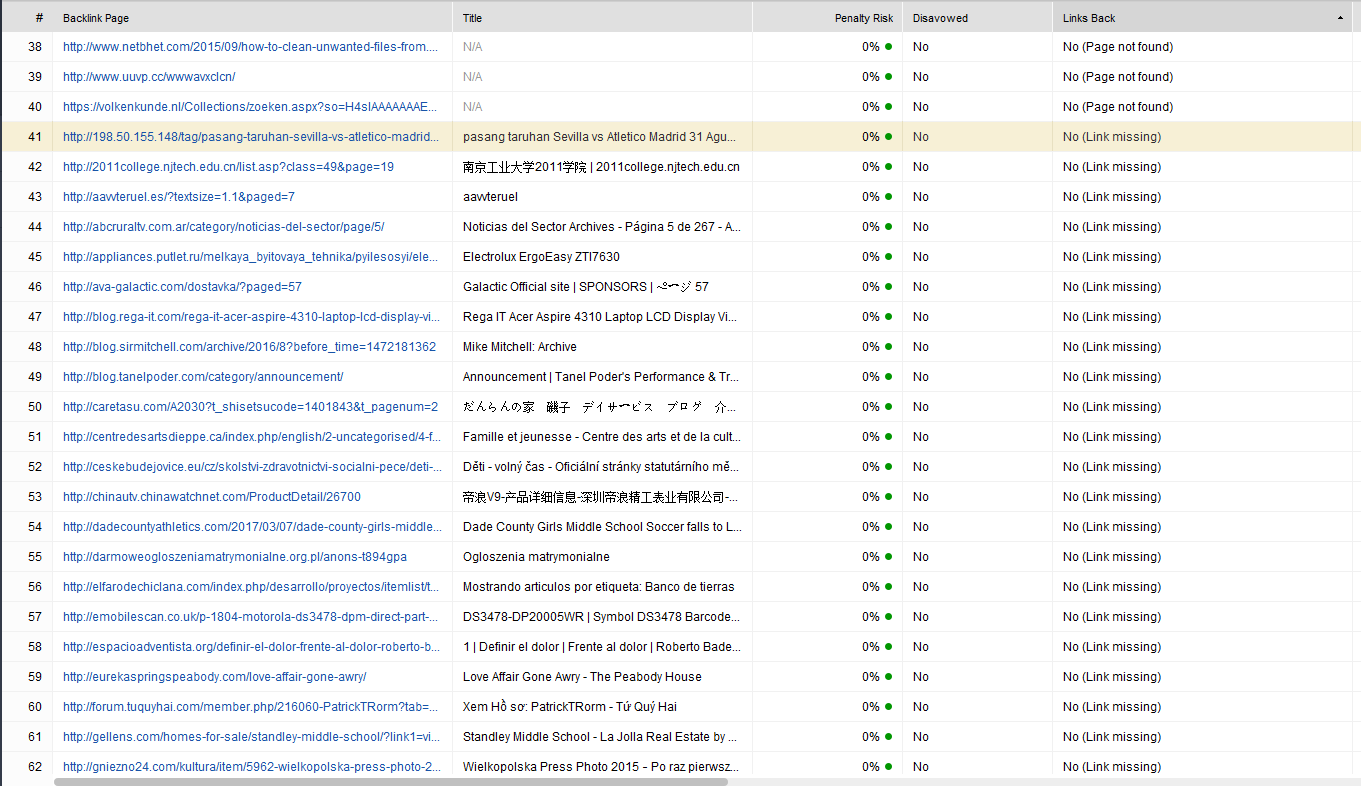Open the 2011college.njtech.edu.cn list link
The image size is (1361, 786).
[228, 167]
